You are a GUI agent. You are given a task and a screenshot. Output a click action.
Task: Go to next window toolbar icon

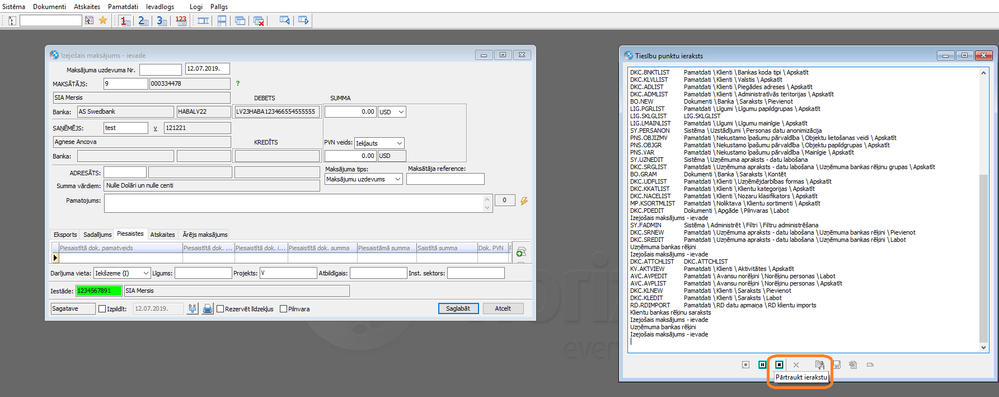pos(304,20)
